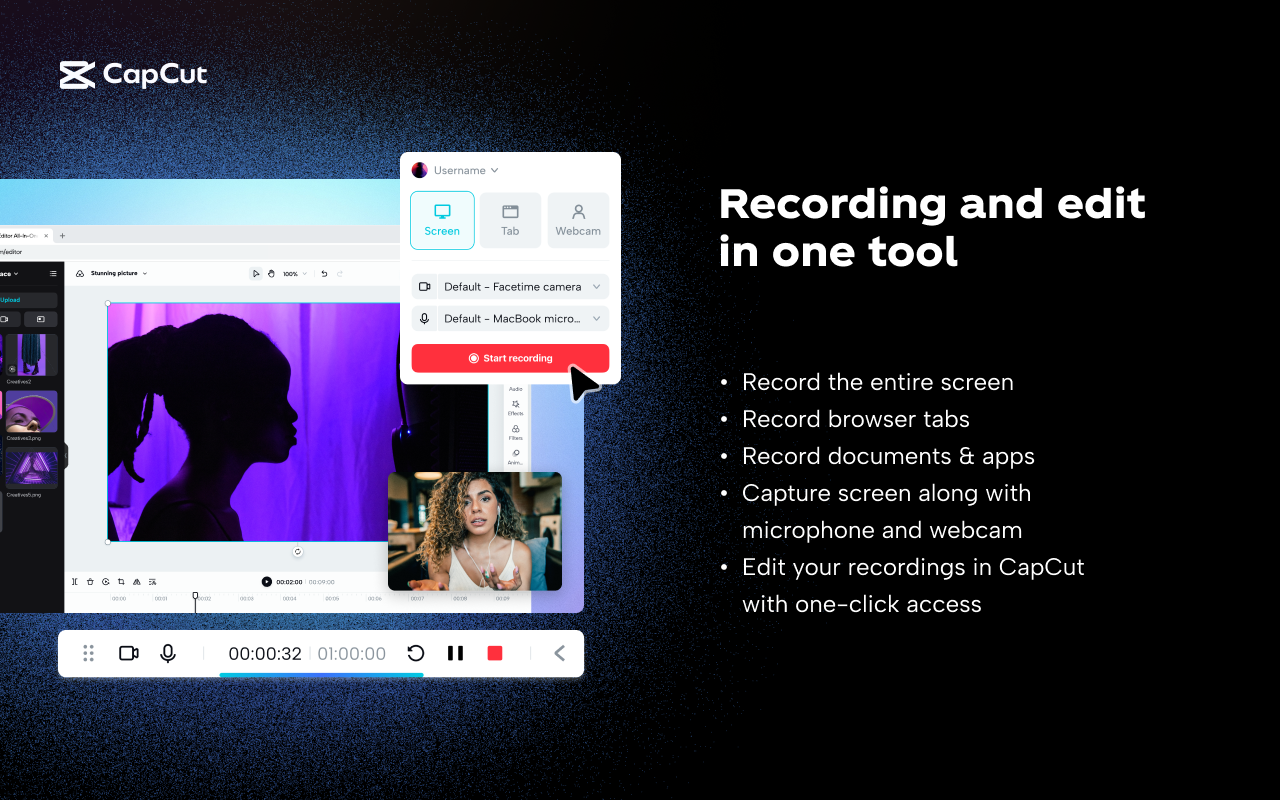
Task: Click the split tool in timeline toolbar
Action: point(75,581)
